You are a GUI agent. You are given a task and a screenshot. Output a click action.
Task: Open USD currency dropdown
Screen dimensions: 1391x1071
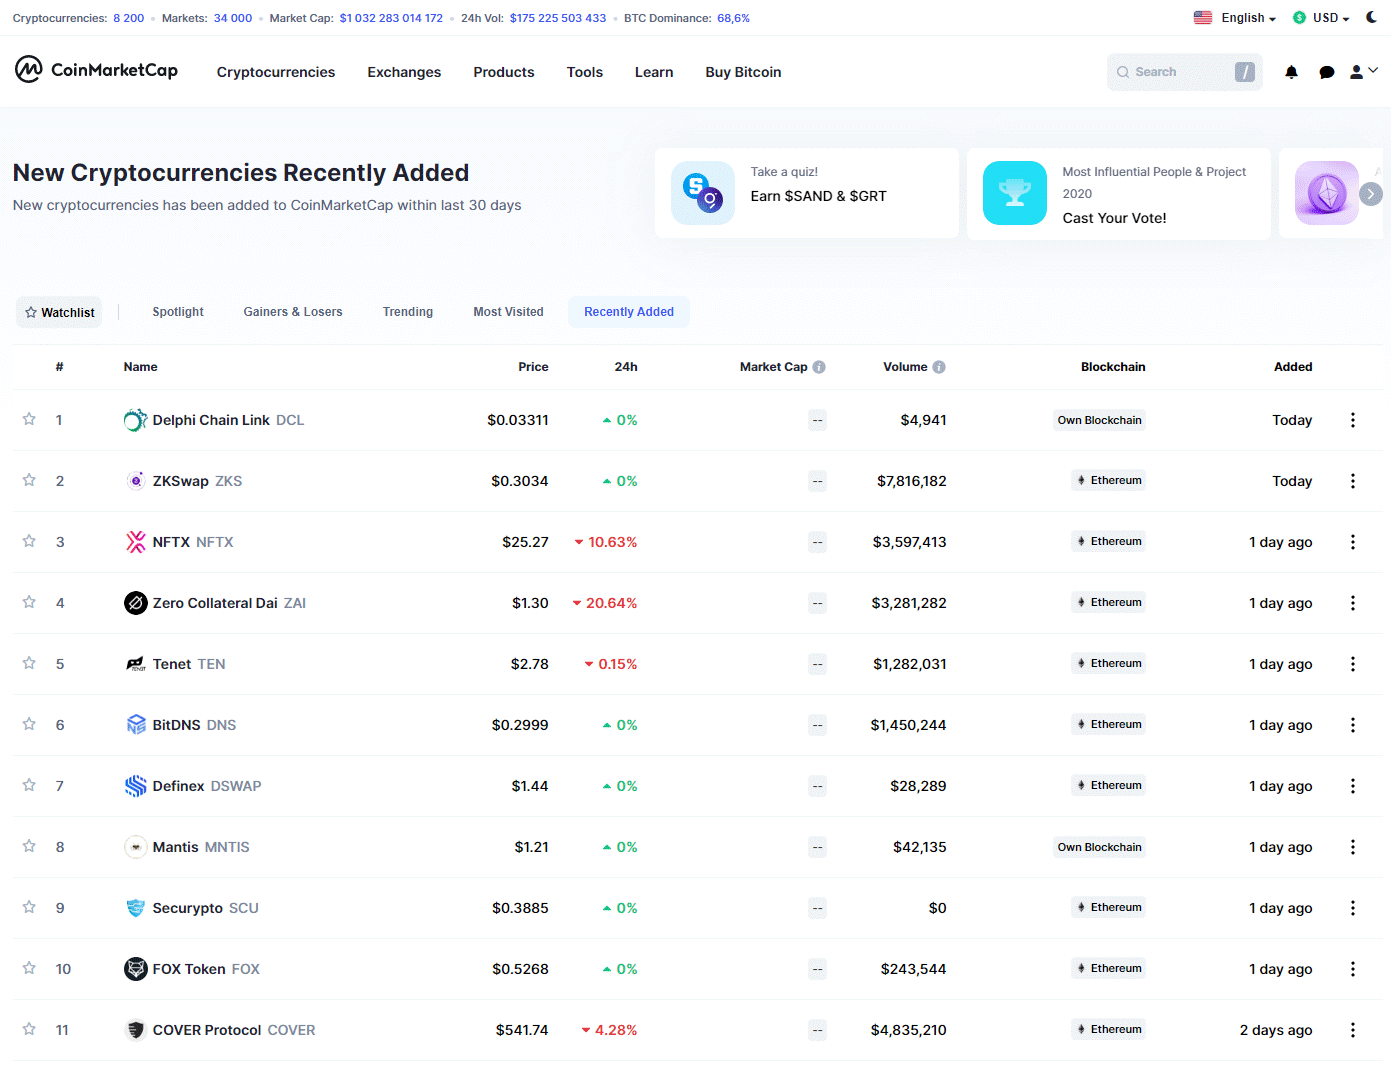point(1331,18)
